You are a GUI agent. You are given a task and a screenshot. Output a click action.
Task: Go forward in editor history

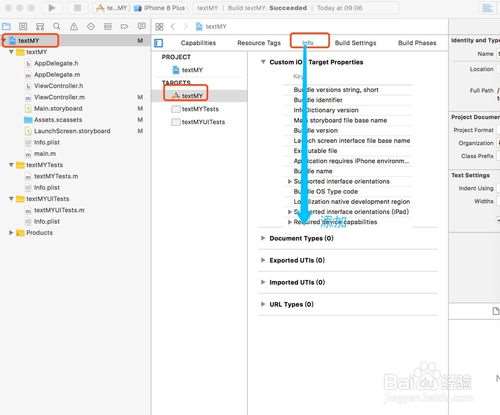pos(186,27)
